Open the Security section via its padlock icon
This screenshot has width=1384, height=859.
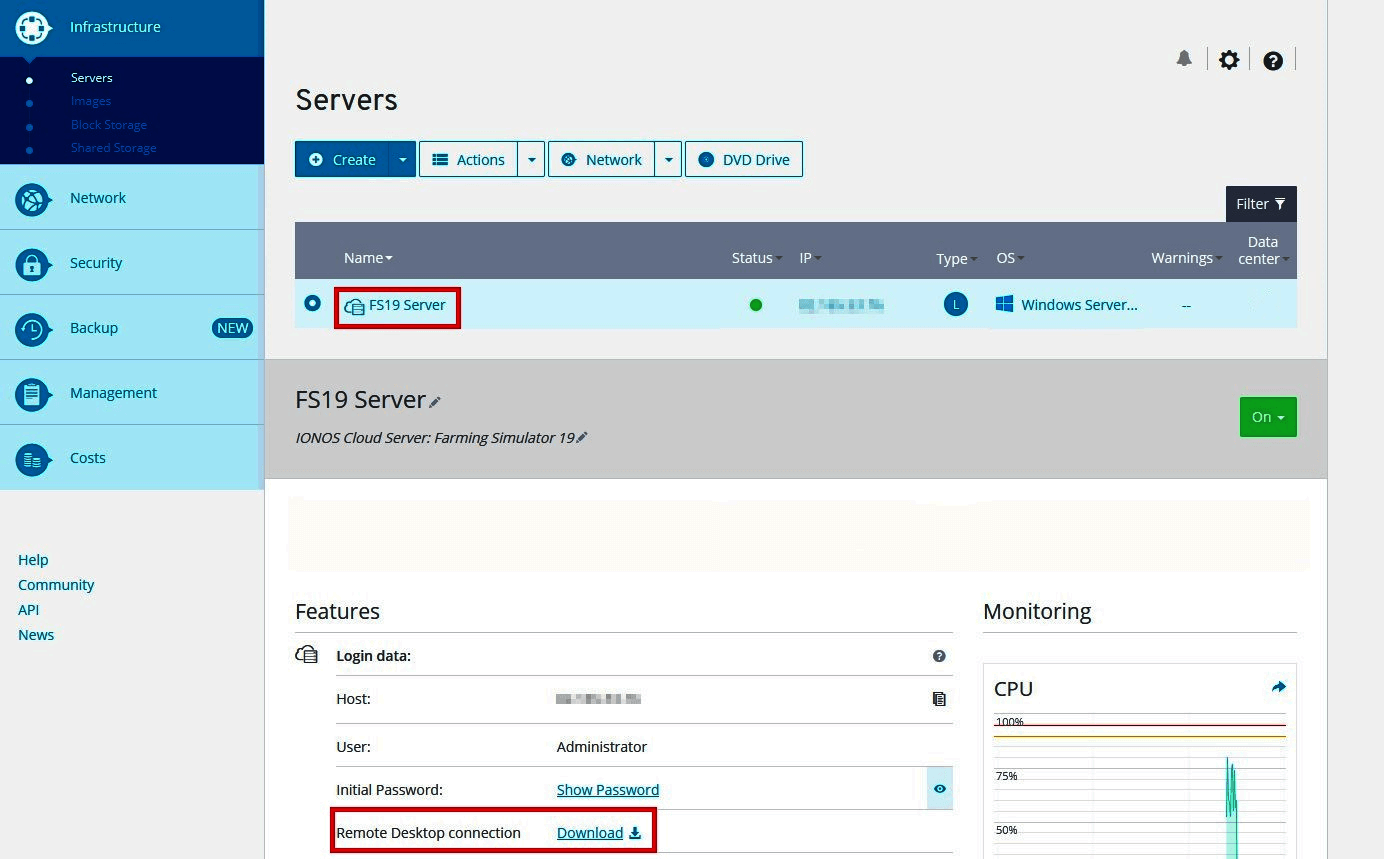click(x=32, y=262)
